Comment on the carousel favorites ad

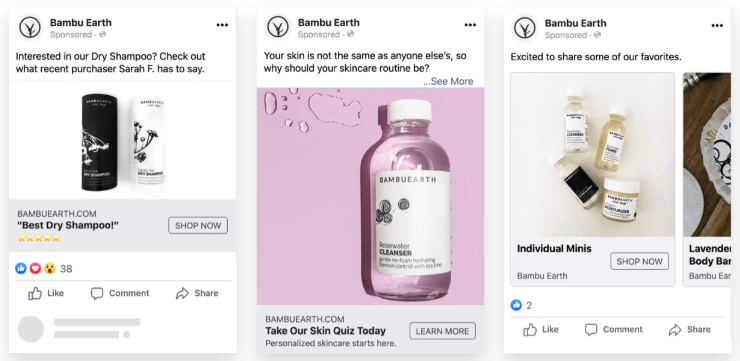(x=614, y=329)
